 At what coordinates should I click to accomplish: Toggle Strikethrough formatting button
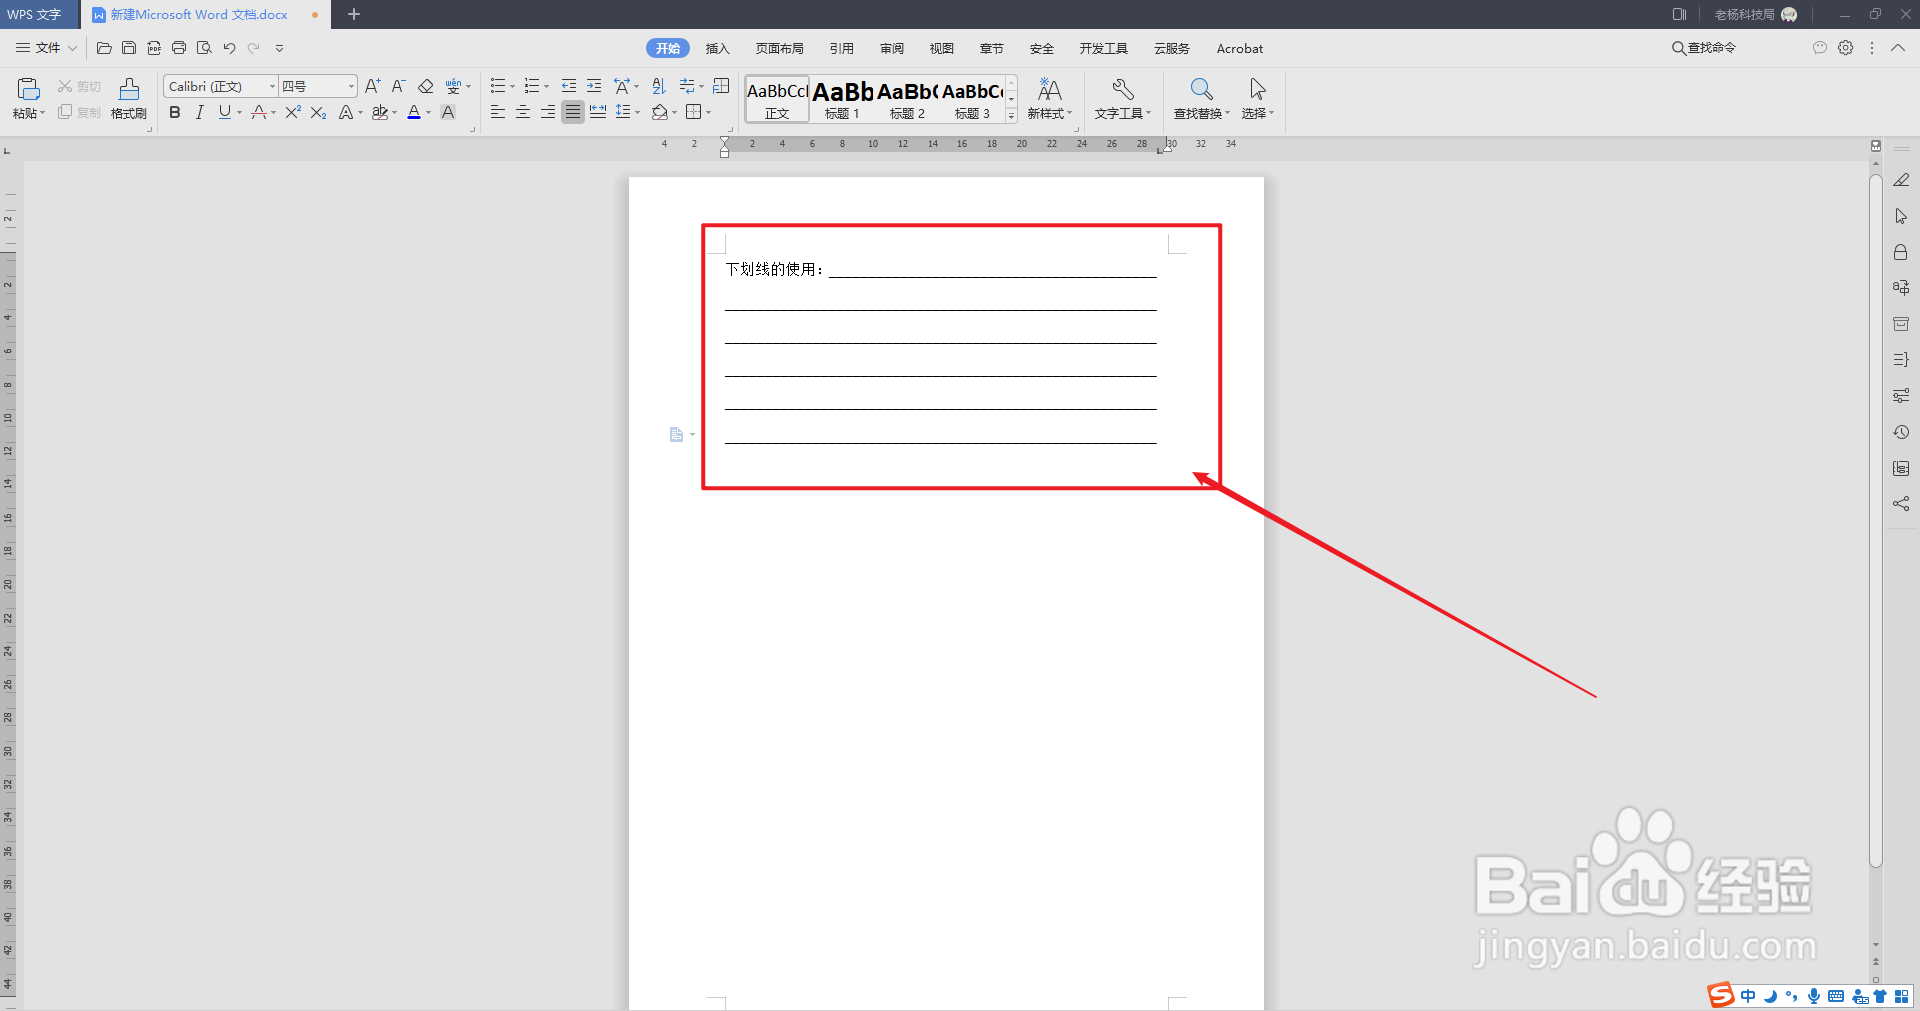click(258, 112)
